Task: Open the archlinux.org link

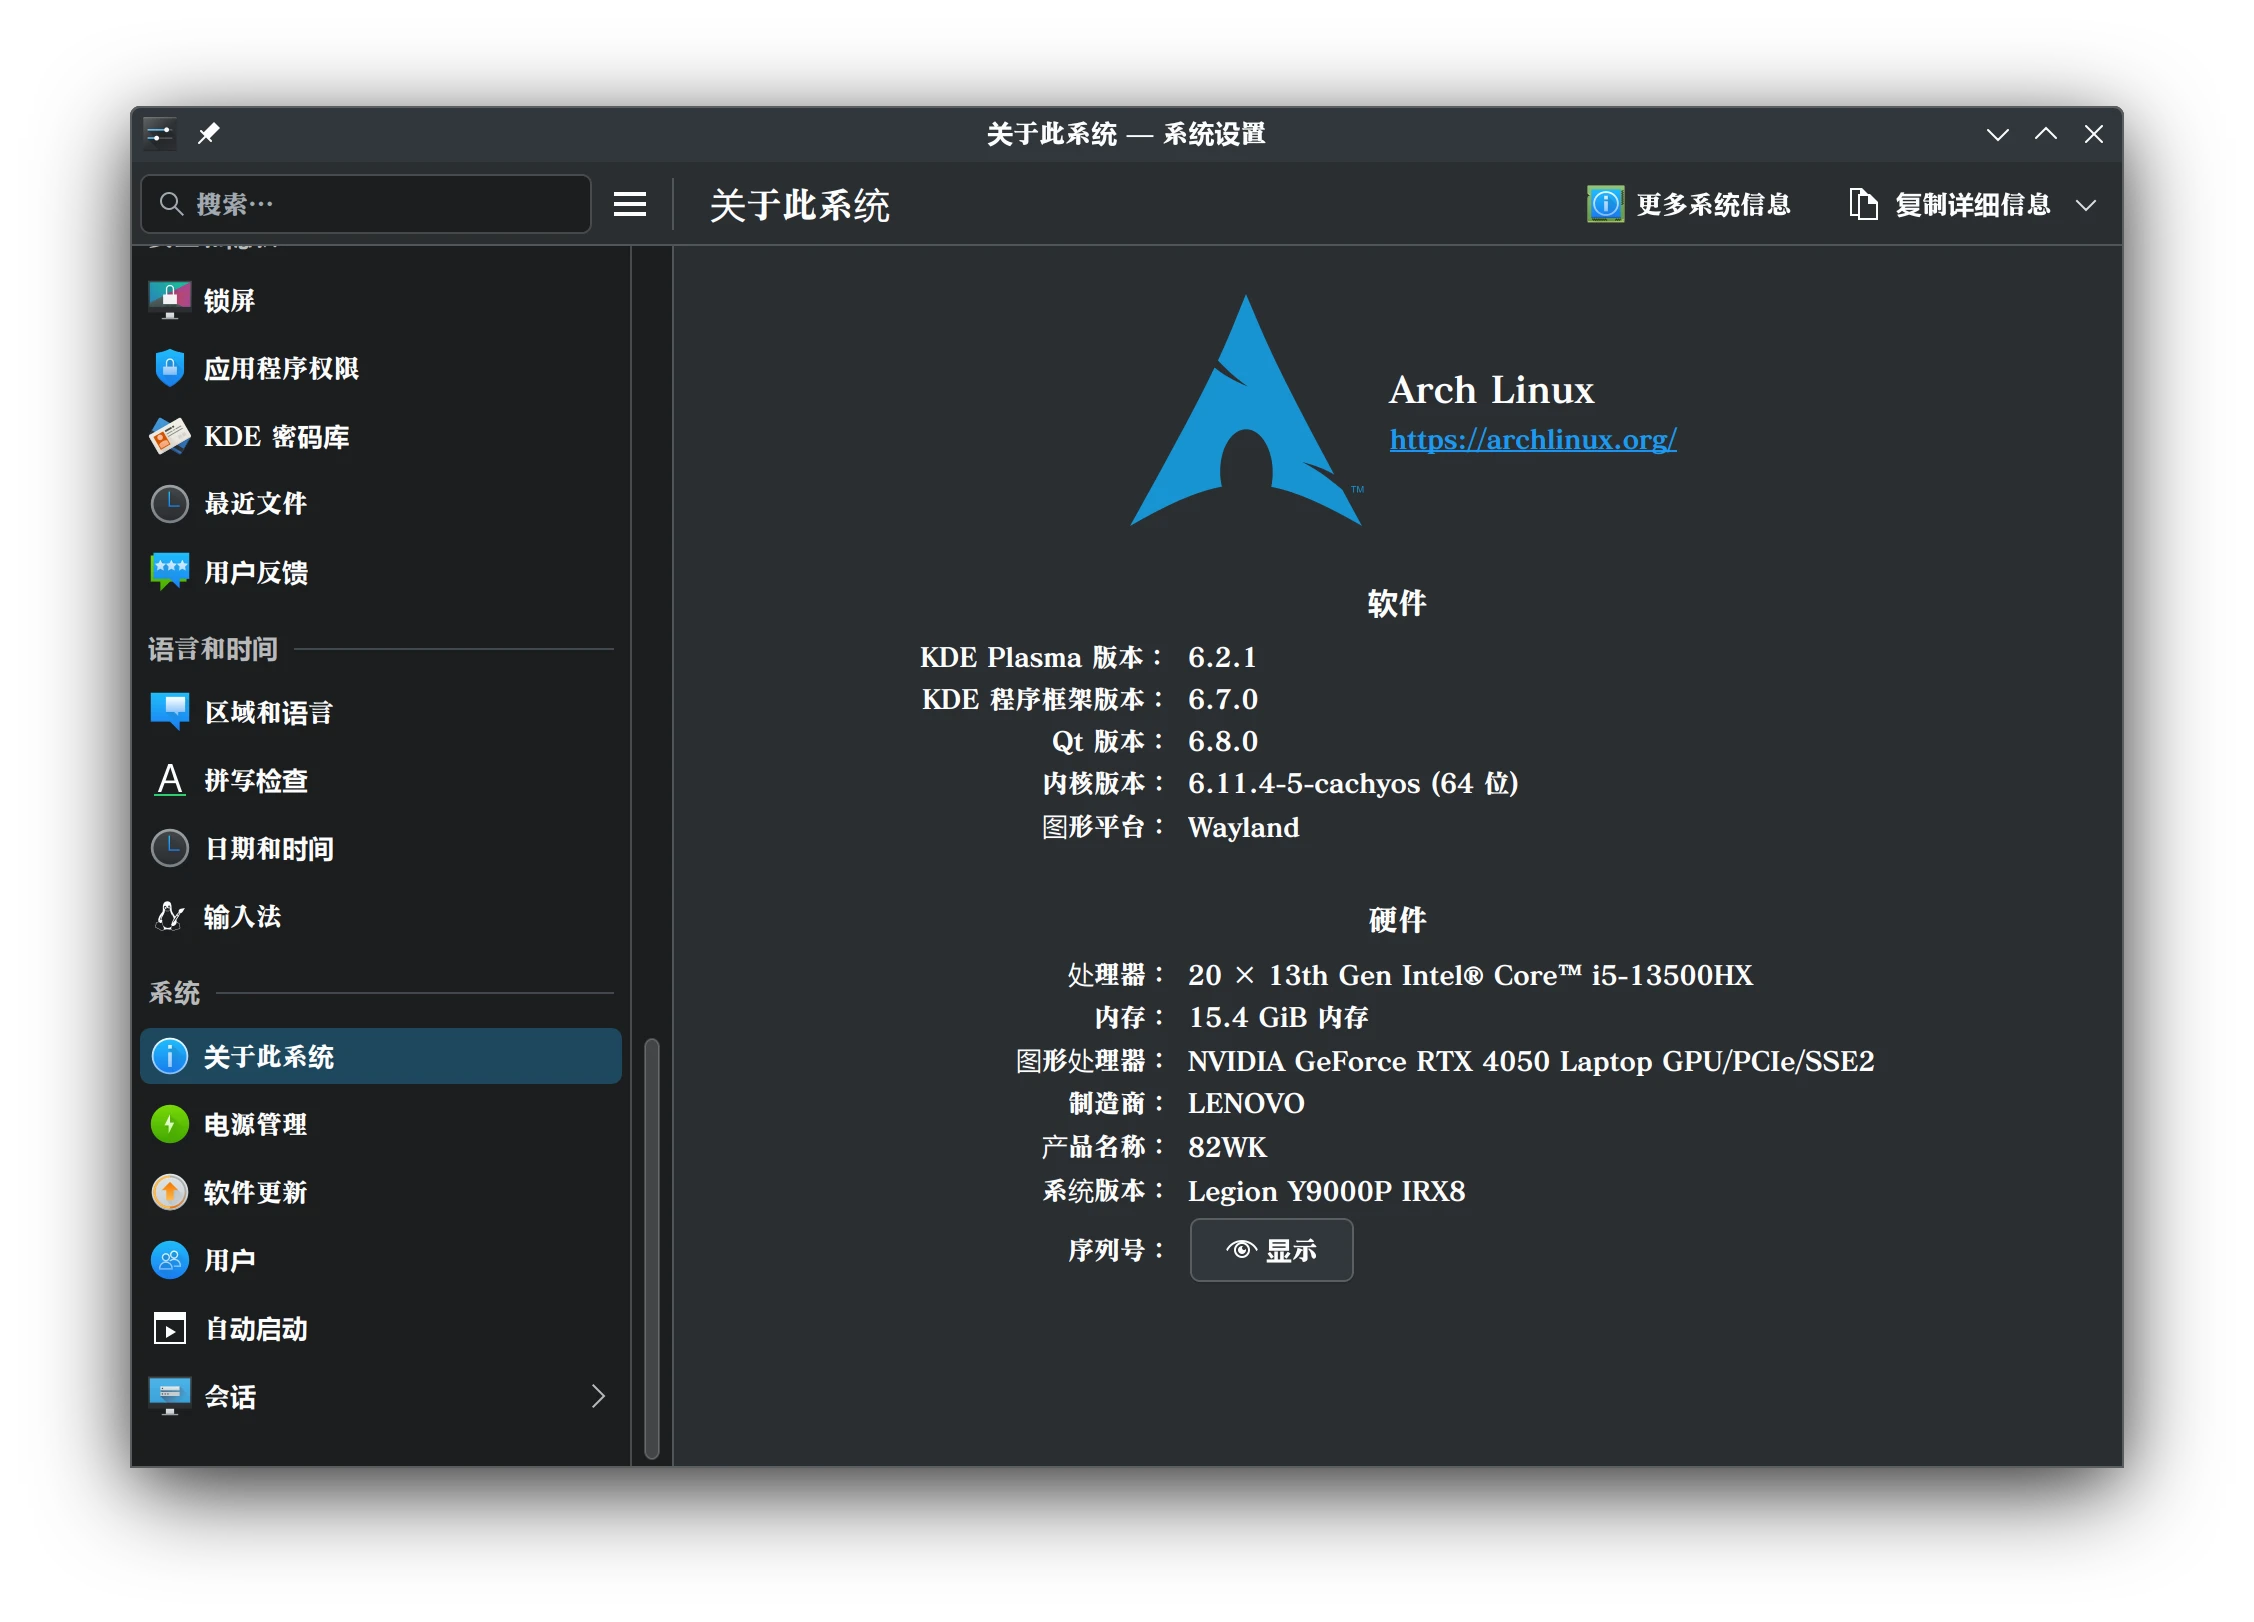Action: pos(1532,439)
